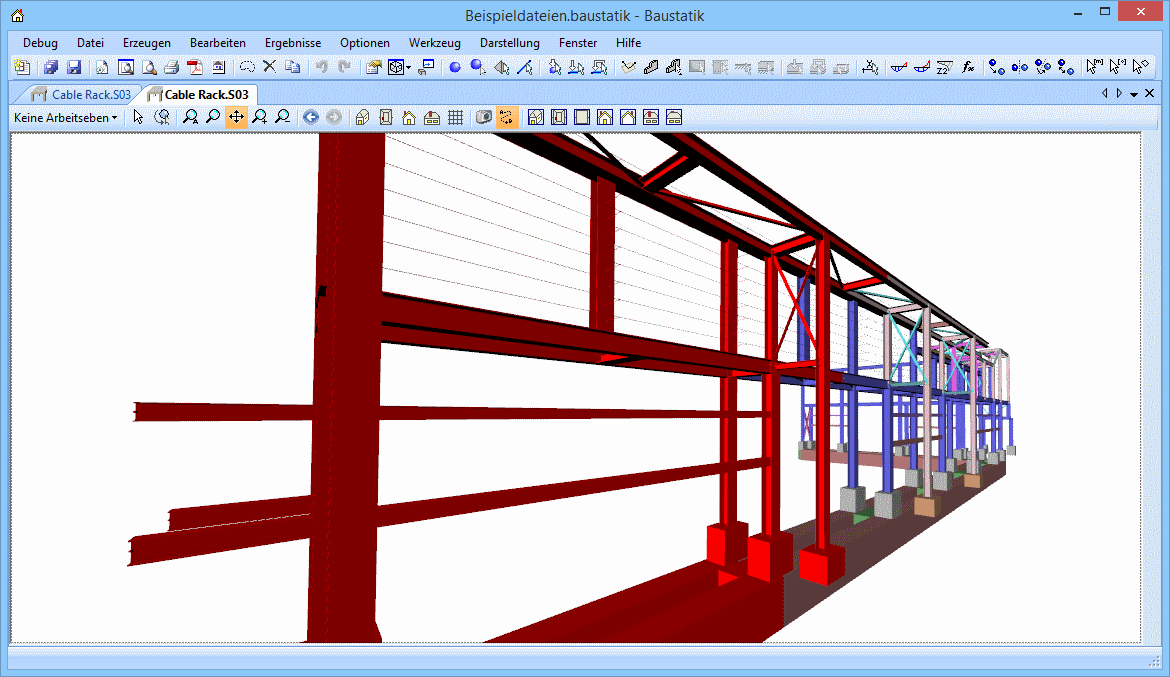Open the tab list dropdown arrow
The width and height of the screenshot is (1170, 677).
[x=1134, y=94]
